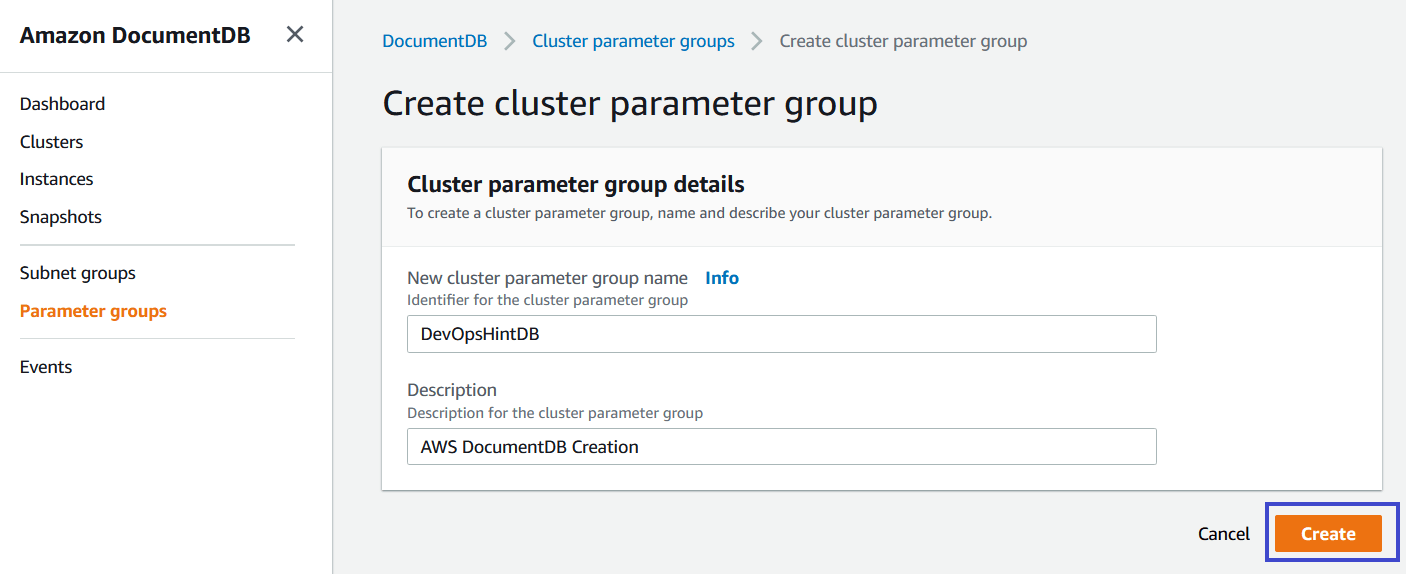Focus the cluster parameter group name field
This screenshot has width=1406, height=574.
tap(782, 334)
